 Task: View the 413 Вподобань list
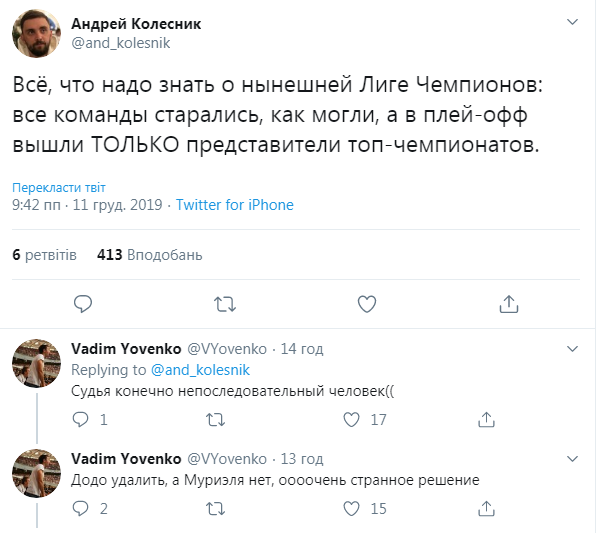(150, 255)
